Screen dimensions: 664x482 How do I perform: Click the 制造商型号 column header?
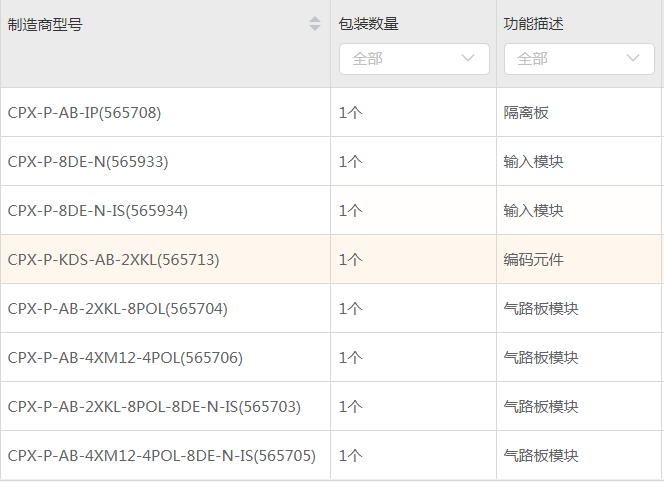tap(45, 24)
